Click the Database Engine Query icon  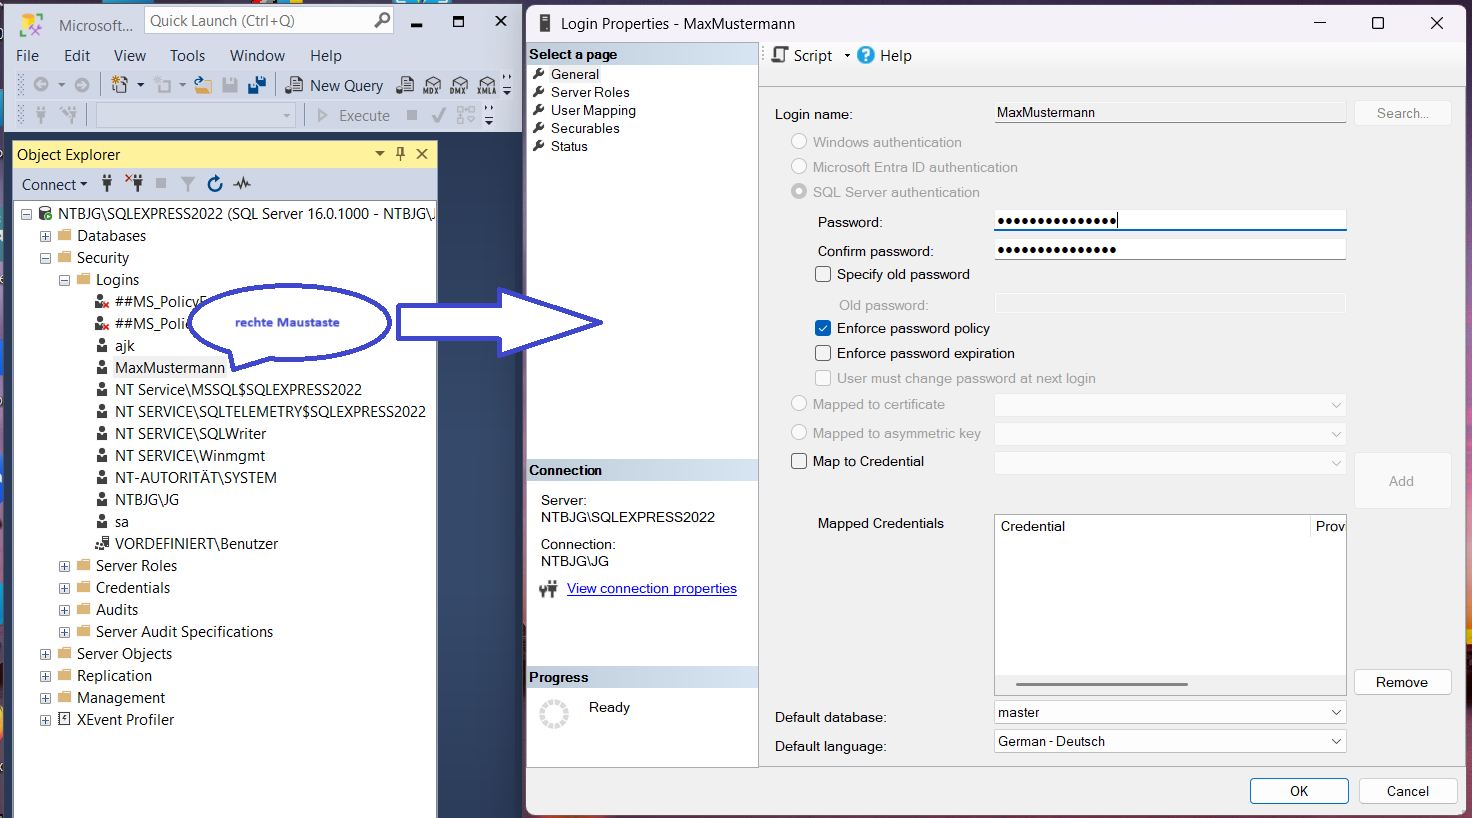click(x=405, y=85)
